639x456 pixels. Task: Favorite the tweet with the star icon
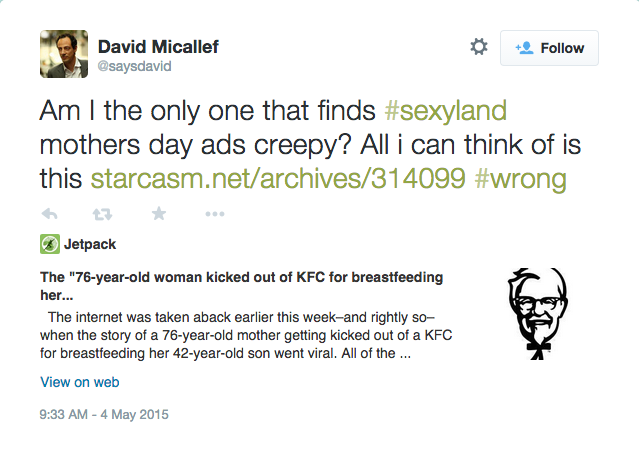(x=159, y=213)
